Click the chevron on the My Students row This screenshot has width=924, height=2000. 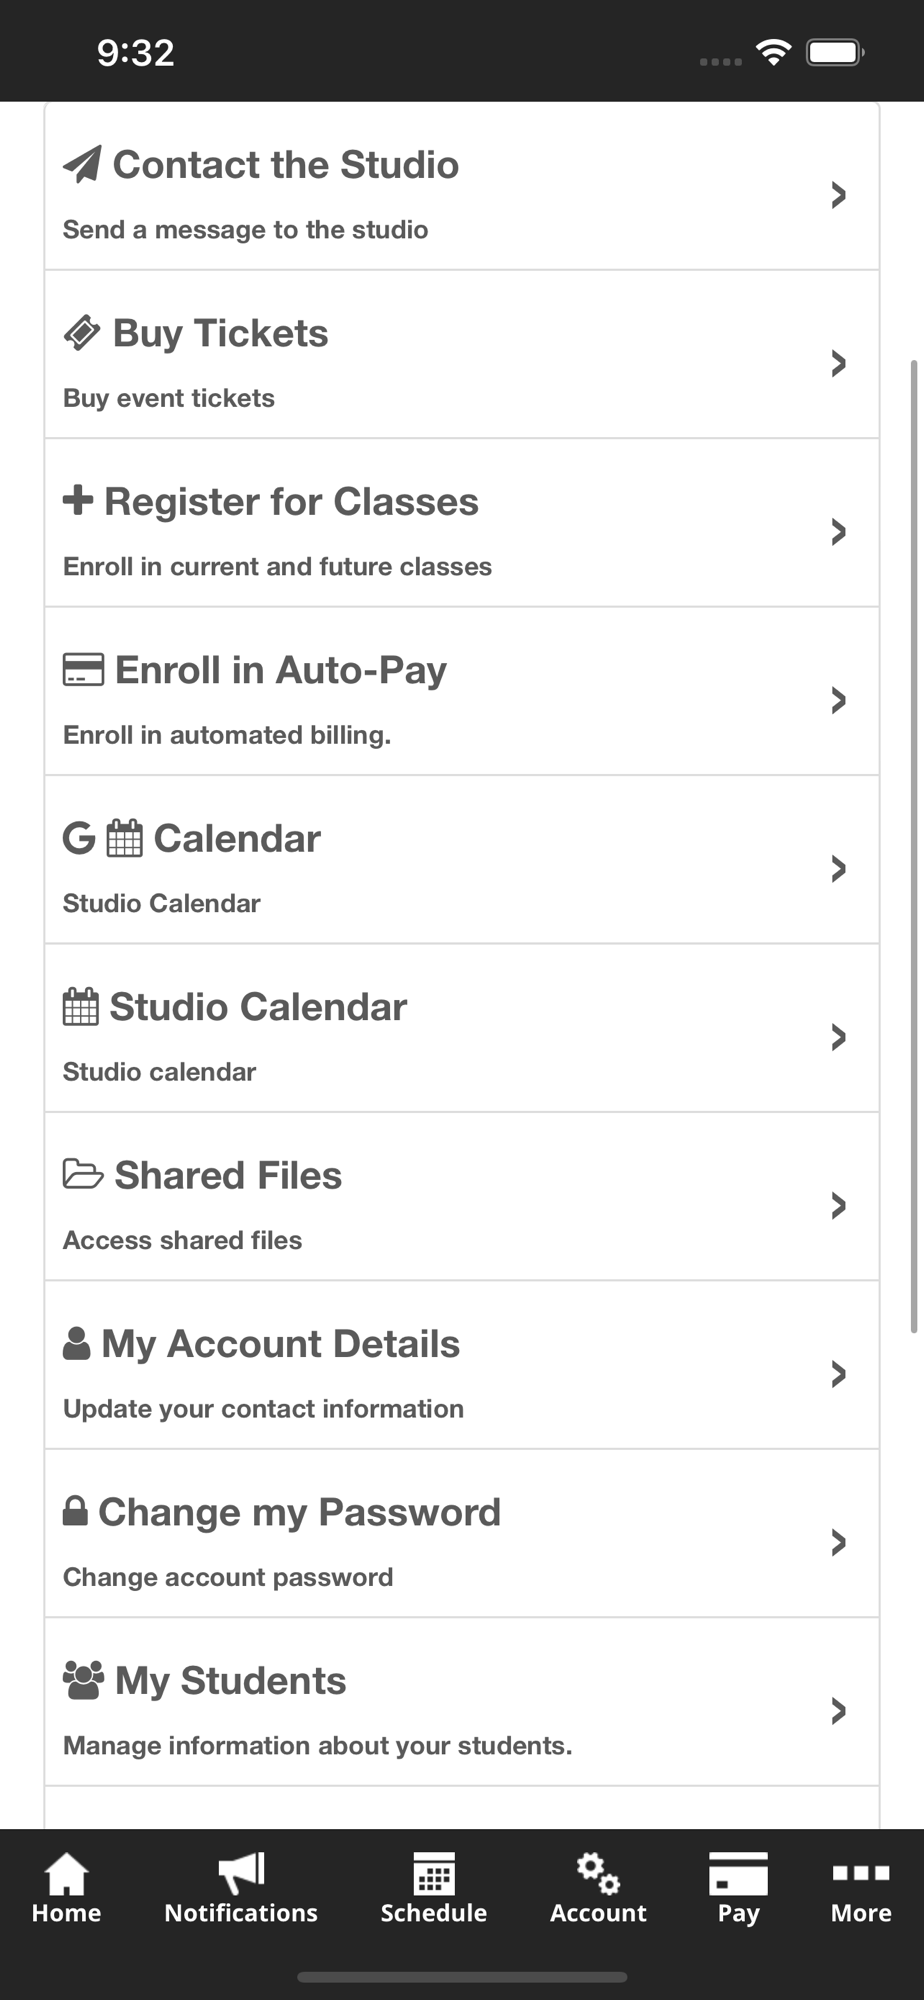(x=839, y=1711)
